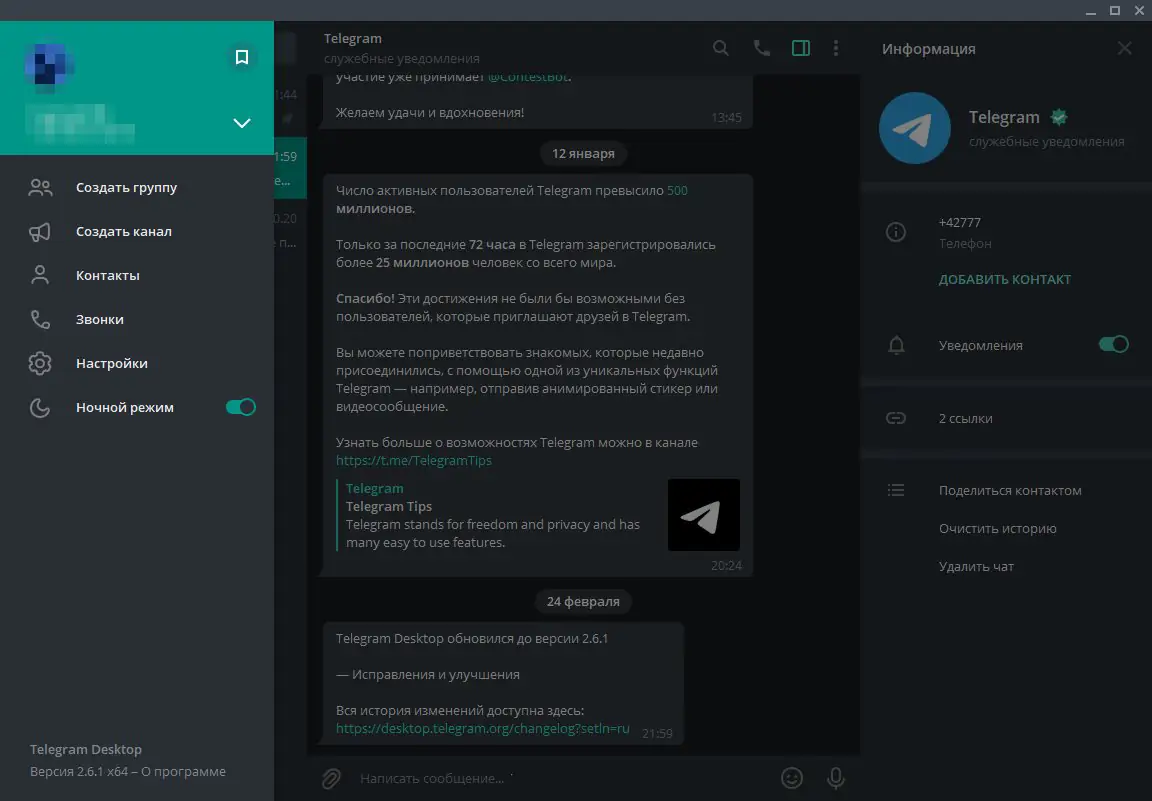Open Saved Messages bookmark icon

pyautogui.click(x=242, y=57)
